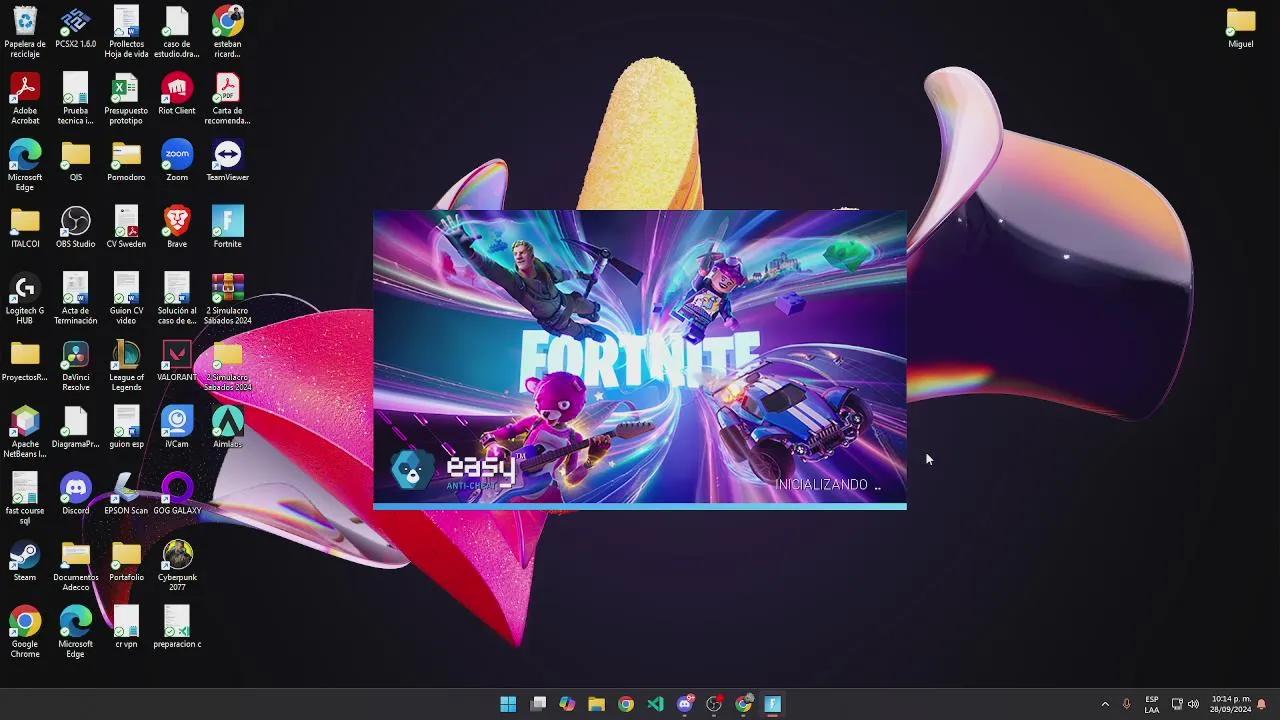Open the esteban ricard Chrome profile shortcut
1280x720 pixels.
point(227,32)
